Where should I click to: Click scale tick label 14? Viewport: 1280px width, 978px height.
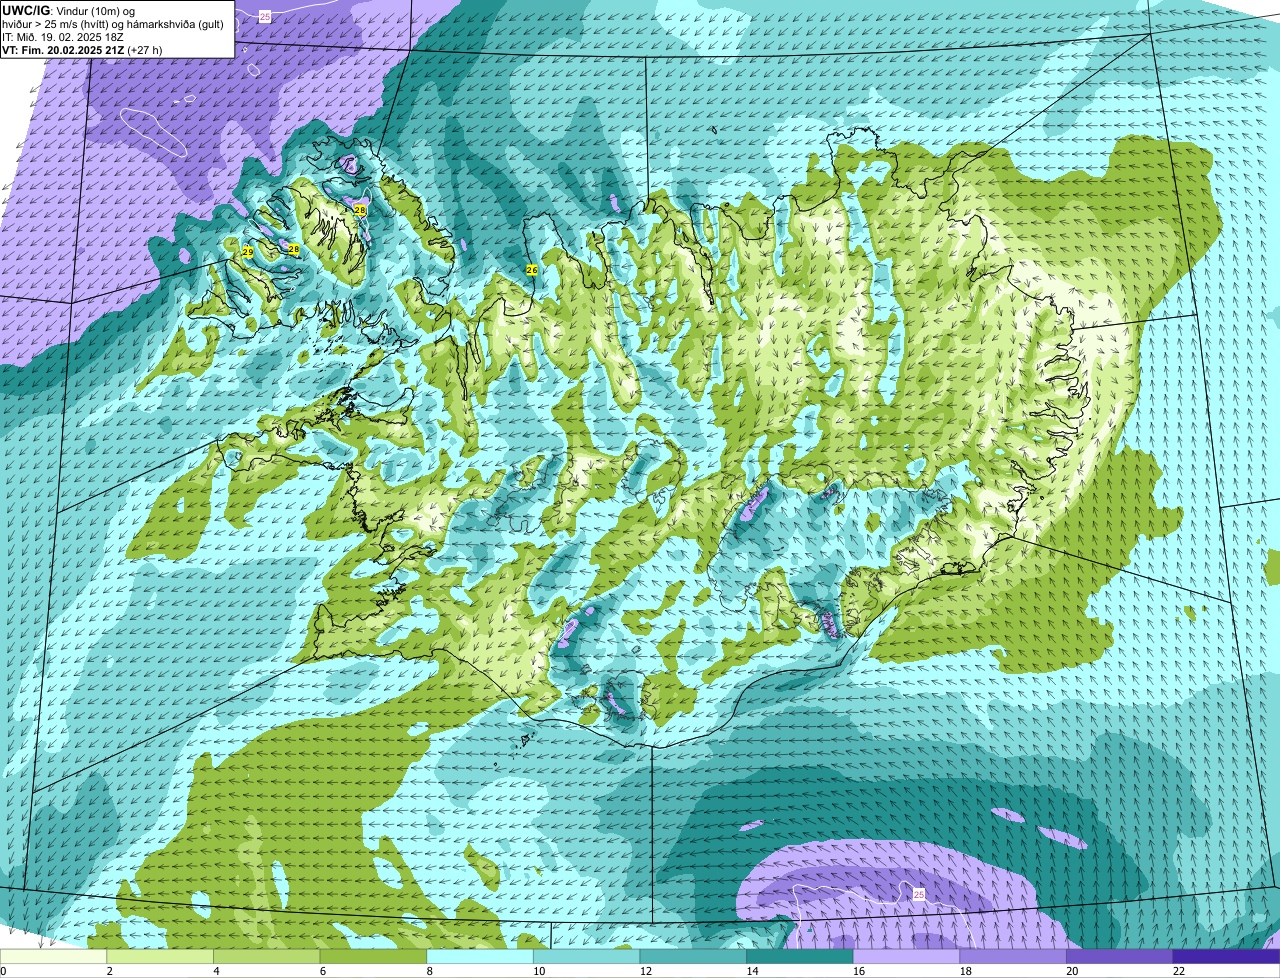click(752, 971)
